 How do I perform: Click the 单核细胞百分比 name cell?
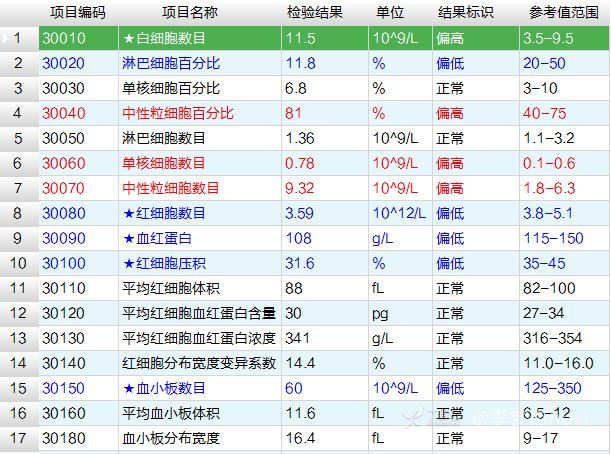coord(171,88)
